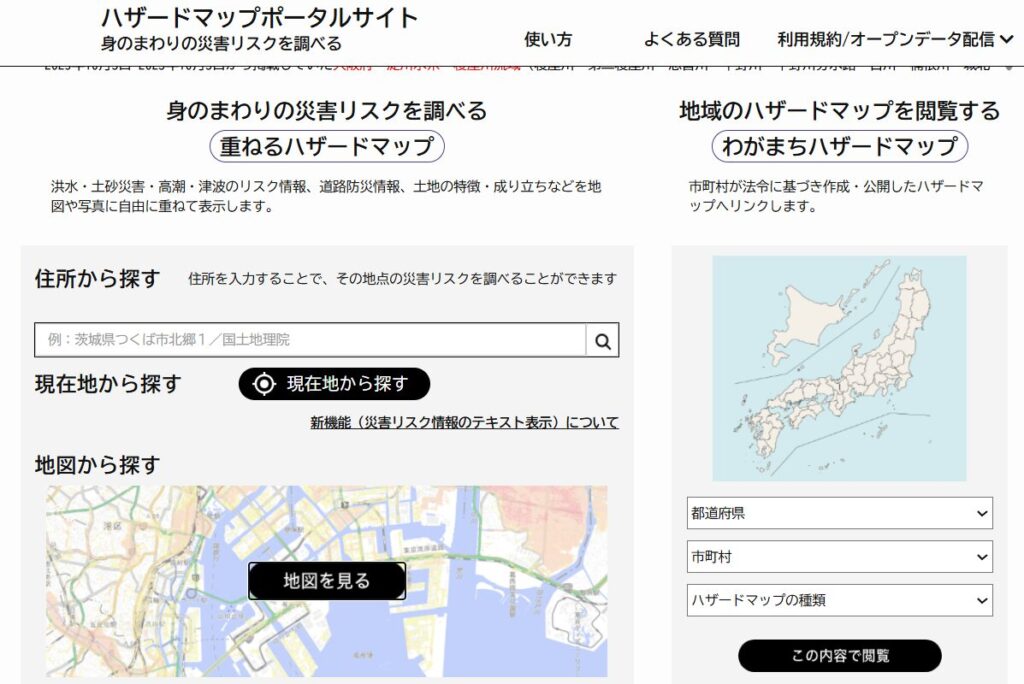Click the 身のまわりの災害リスクを調べる heading
Viewport: 1024px width, 684px height.
tap(327, 110)
